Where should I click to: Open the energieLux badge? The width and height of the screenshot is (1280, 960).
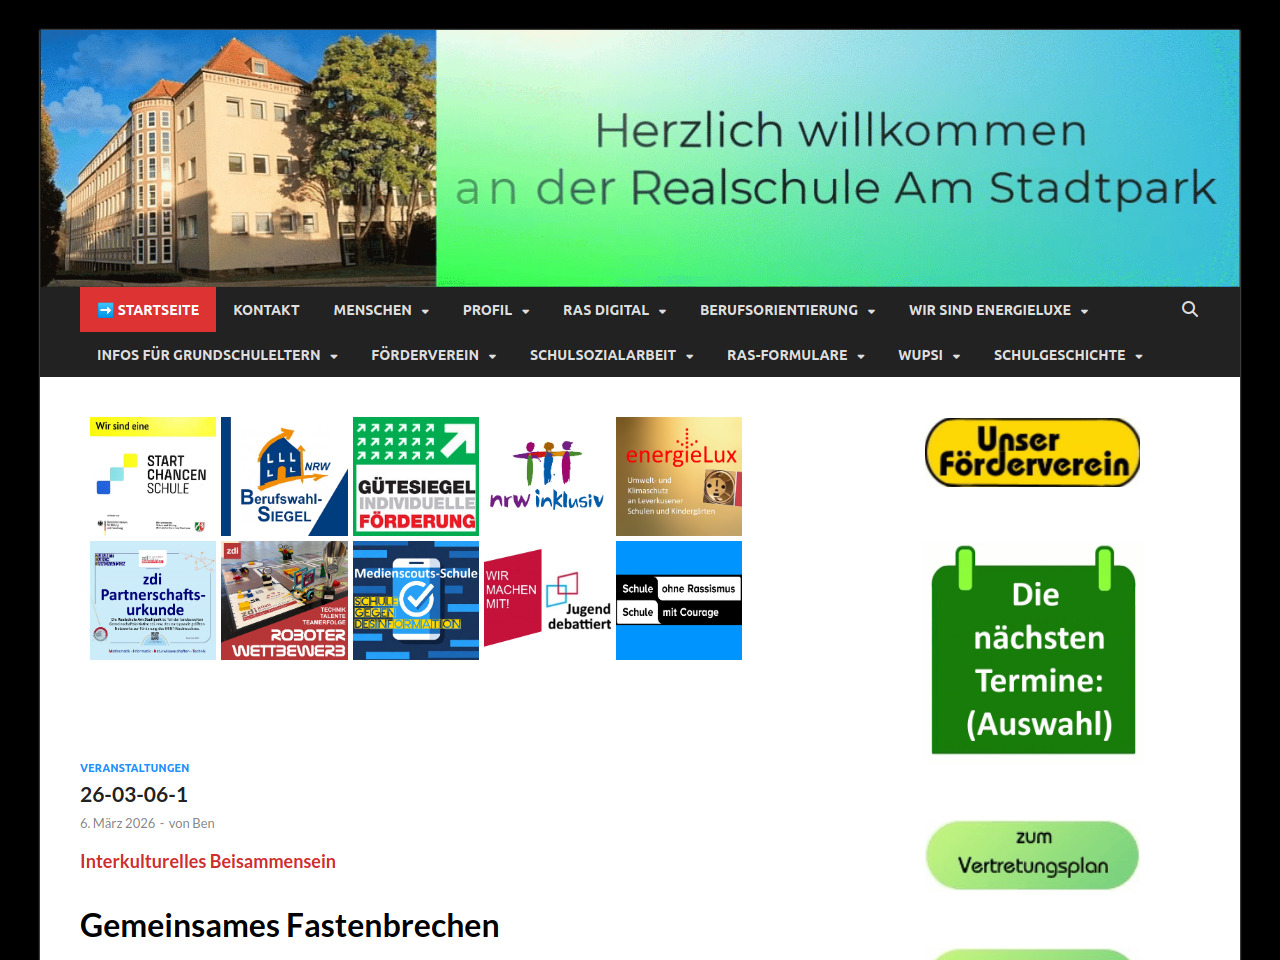pyautogui.click(x=679, y=476)
